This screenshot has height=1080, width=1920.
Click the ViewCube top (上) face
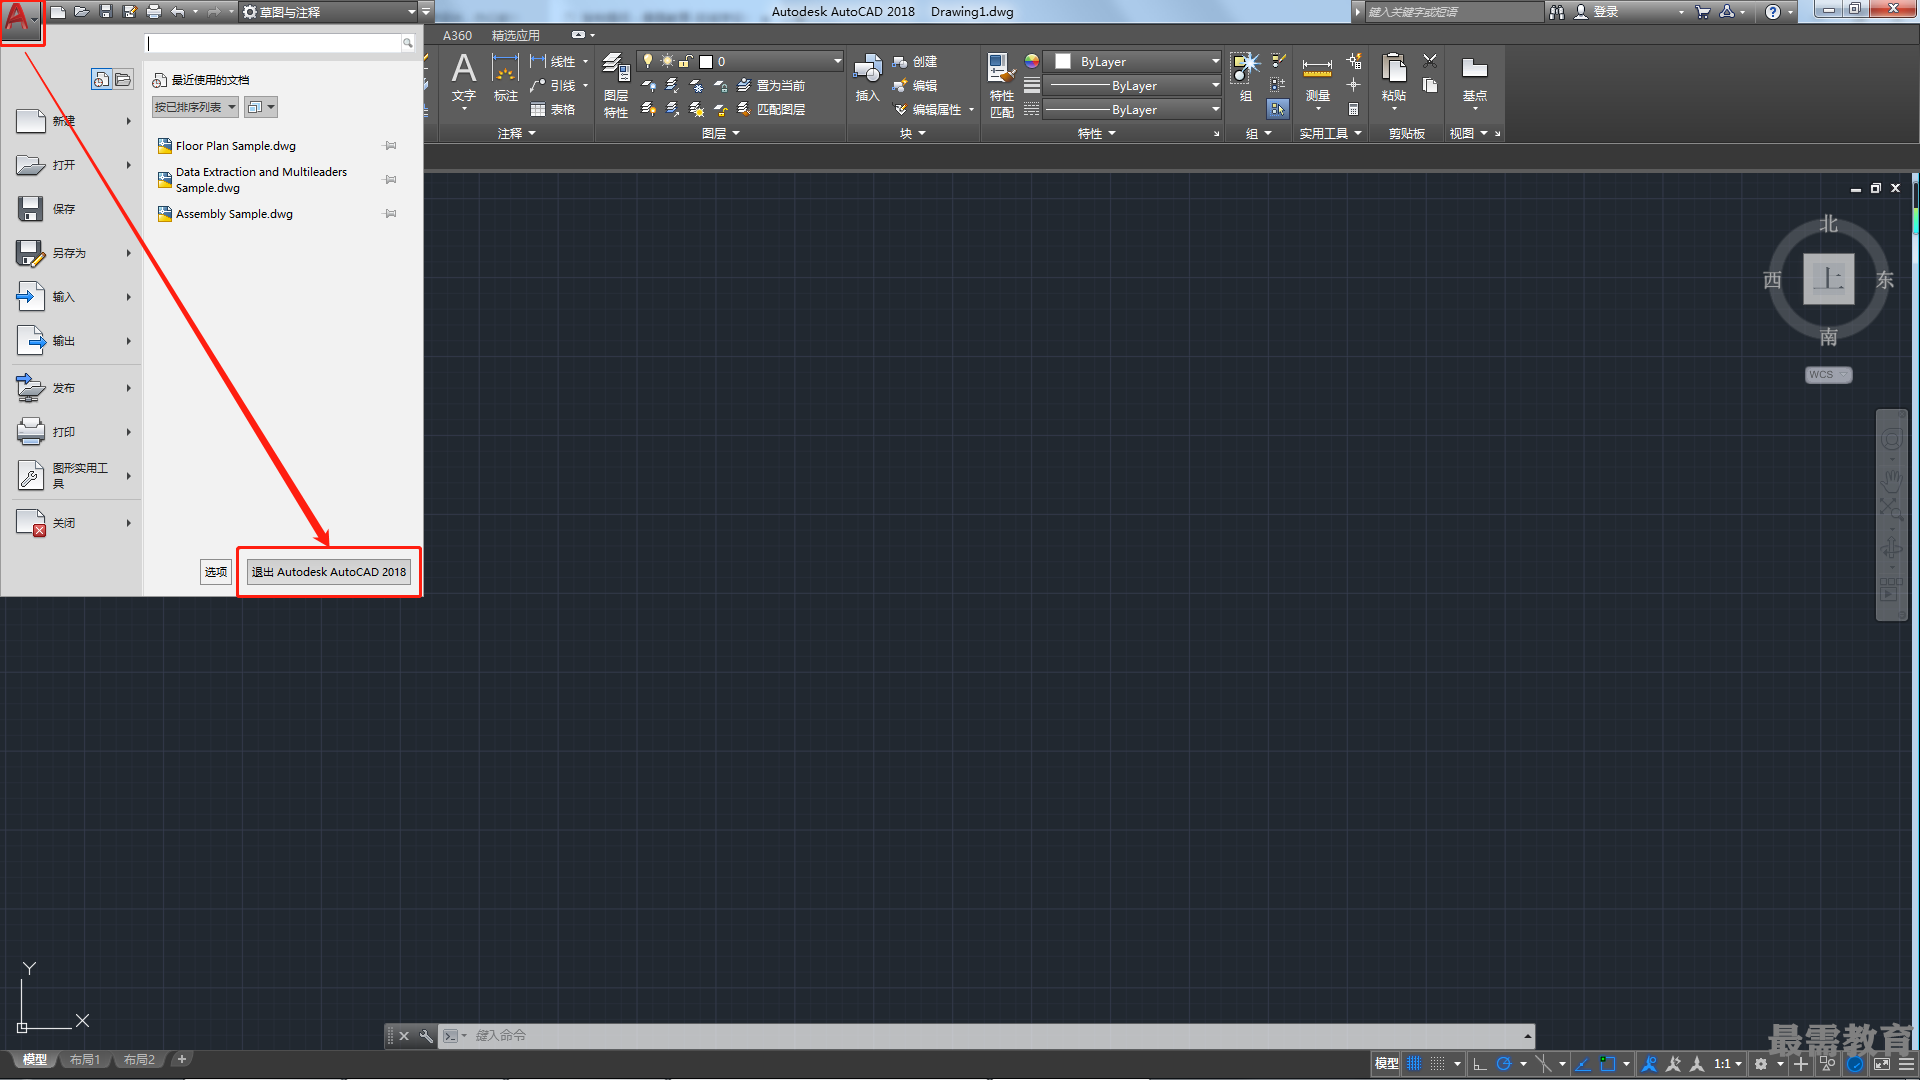pos(1828,279)
